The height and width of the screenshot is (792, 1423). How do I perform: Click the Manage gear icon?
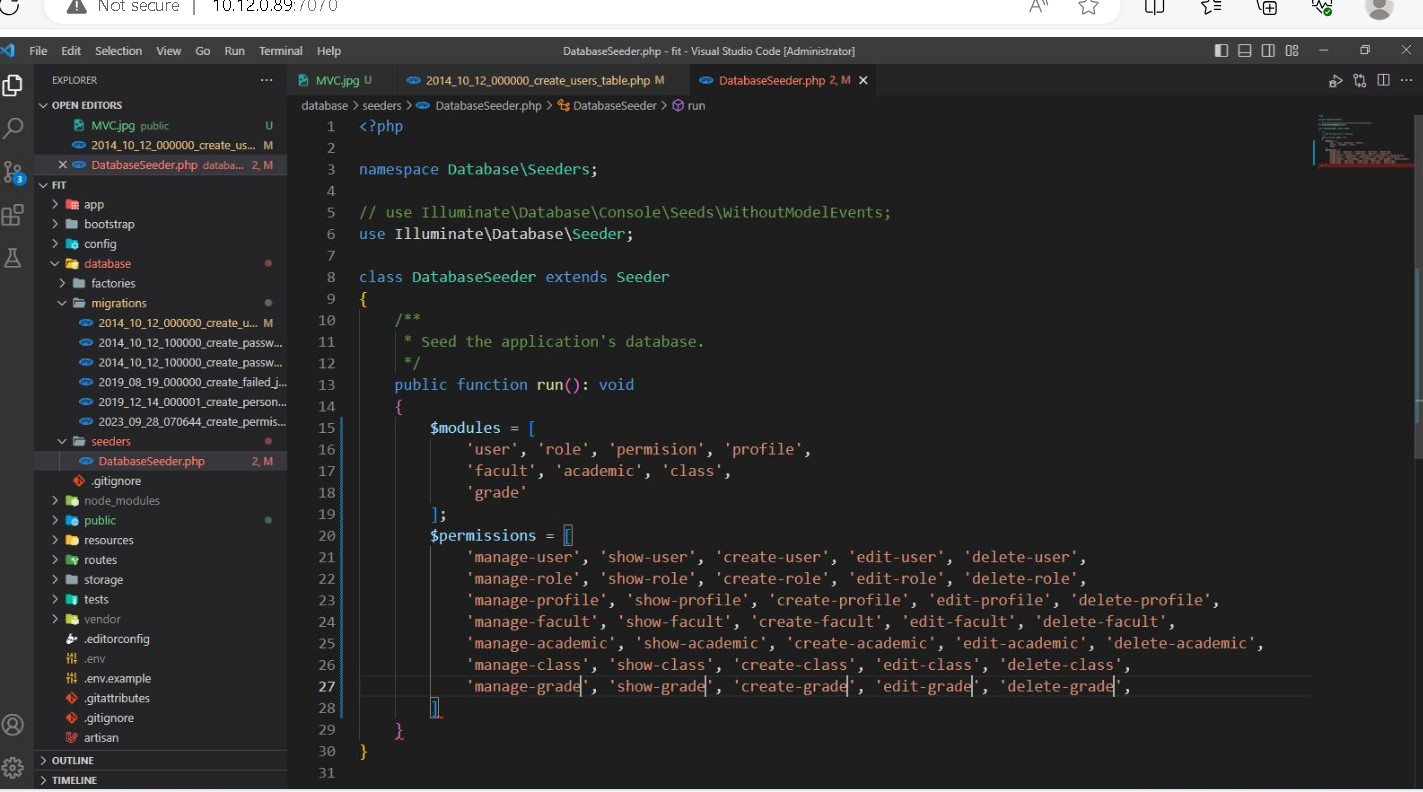(x=13, y=767)
